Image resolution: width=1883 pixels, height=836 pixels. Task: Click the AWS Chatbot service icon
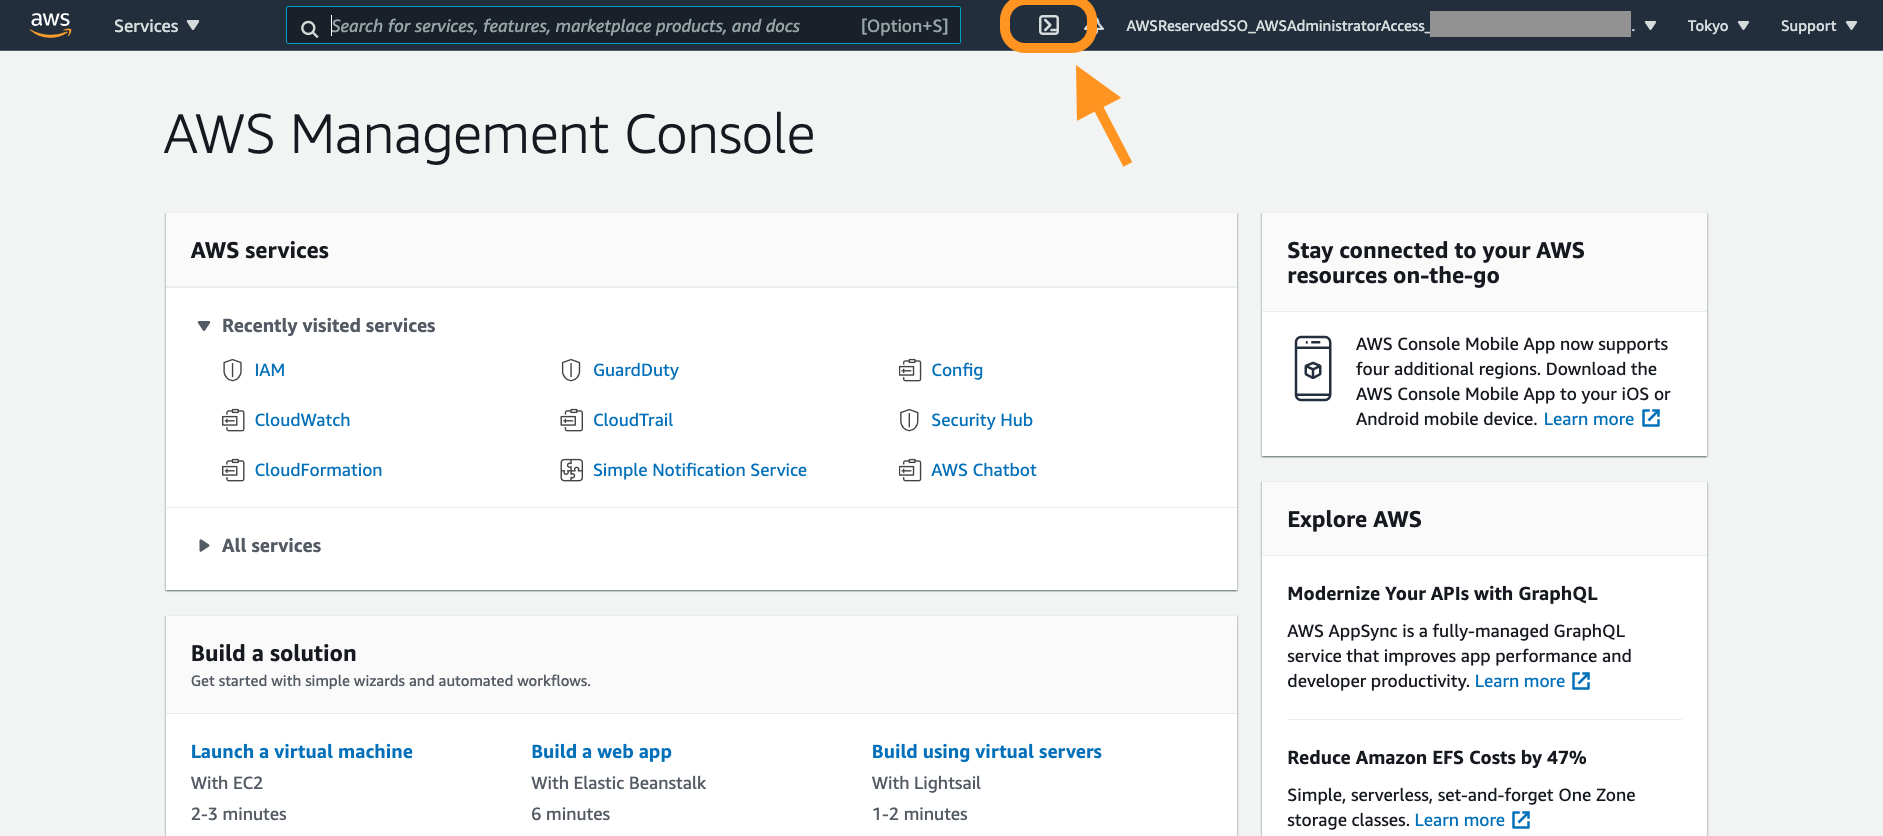coord(909,470)
